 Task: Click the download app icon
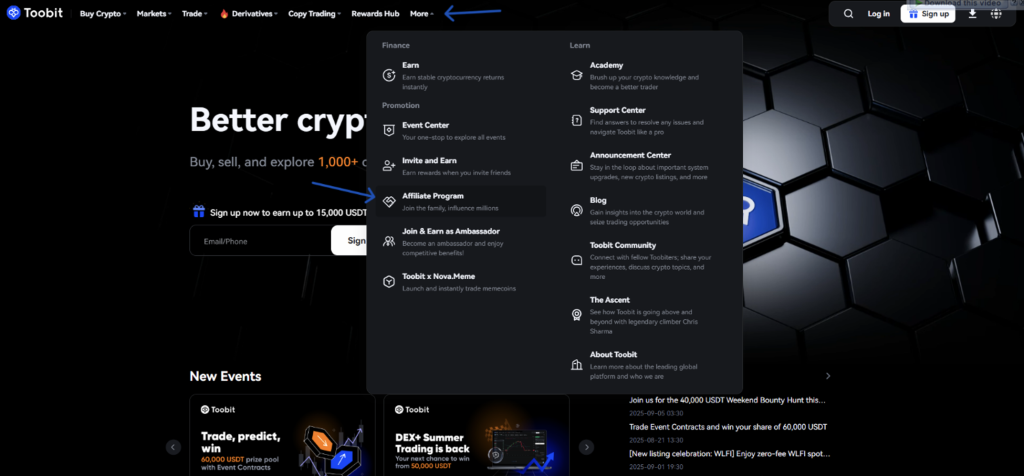(972, 14)
